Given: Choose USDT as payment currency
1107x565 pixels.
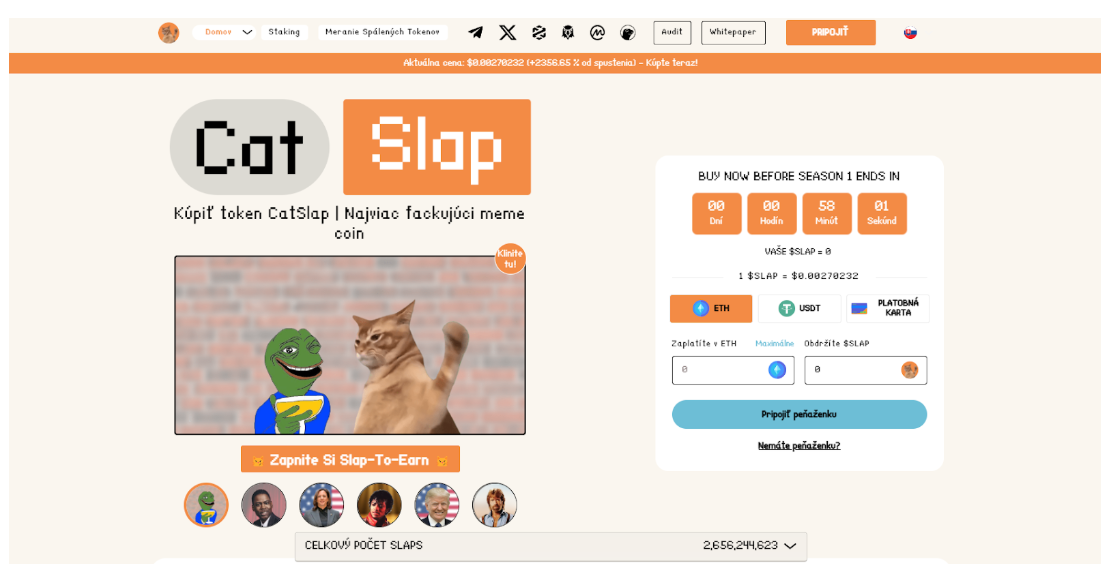Looking at the screenshot, I should coord(799,309).
